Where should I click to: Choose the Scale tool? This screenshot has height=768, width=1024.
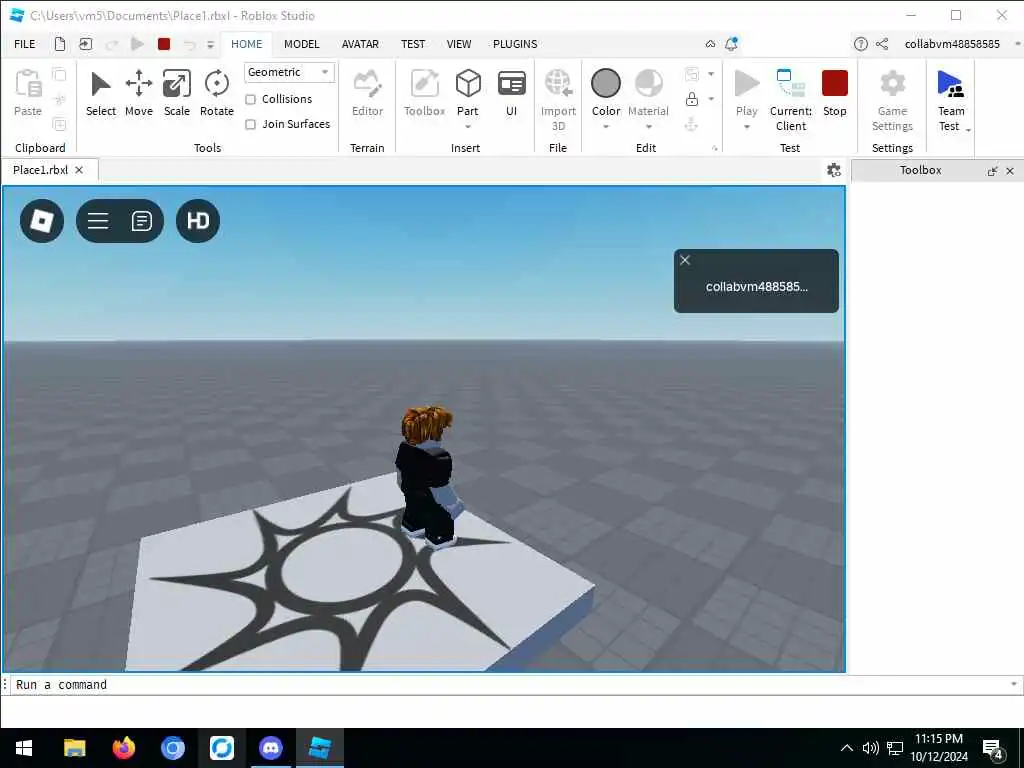(x=176, y=93)
